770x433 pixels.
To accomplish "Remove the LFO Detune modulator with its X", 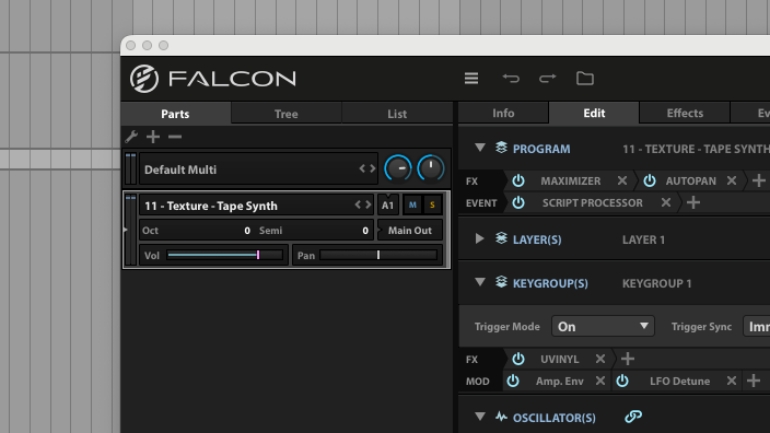I will point(732,380).
